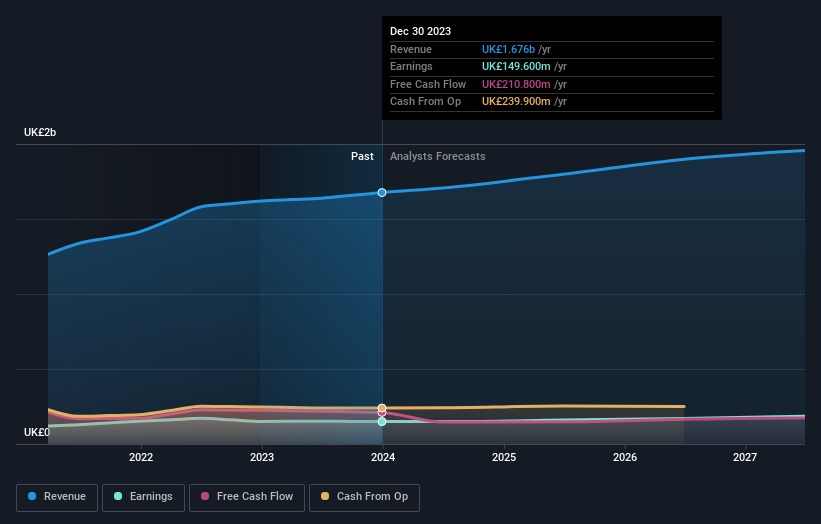Click the Past label
The width and height of the screenshot is (821, 524).
pyautogui.click(x=362, y=157)
